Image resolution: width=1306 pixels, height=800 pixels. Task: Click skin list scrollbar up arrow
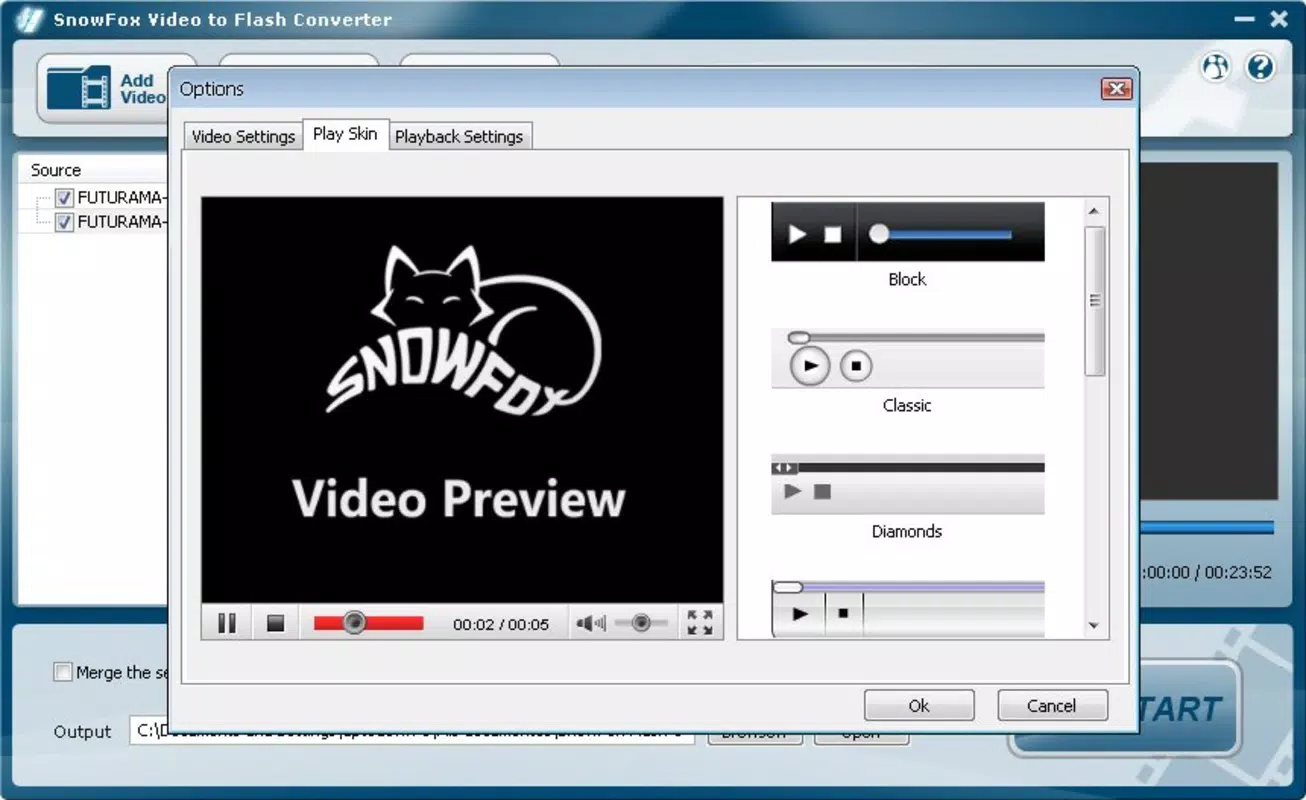click(x=1093, y=211)
